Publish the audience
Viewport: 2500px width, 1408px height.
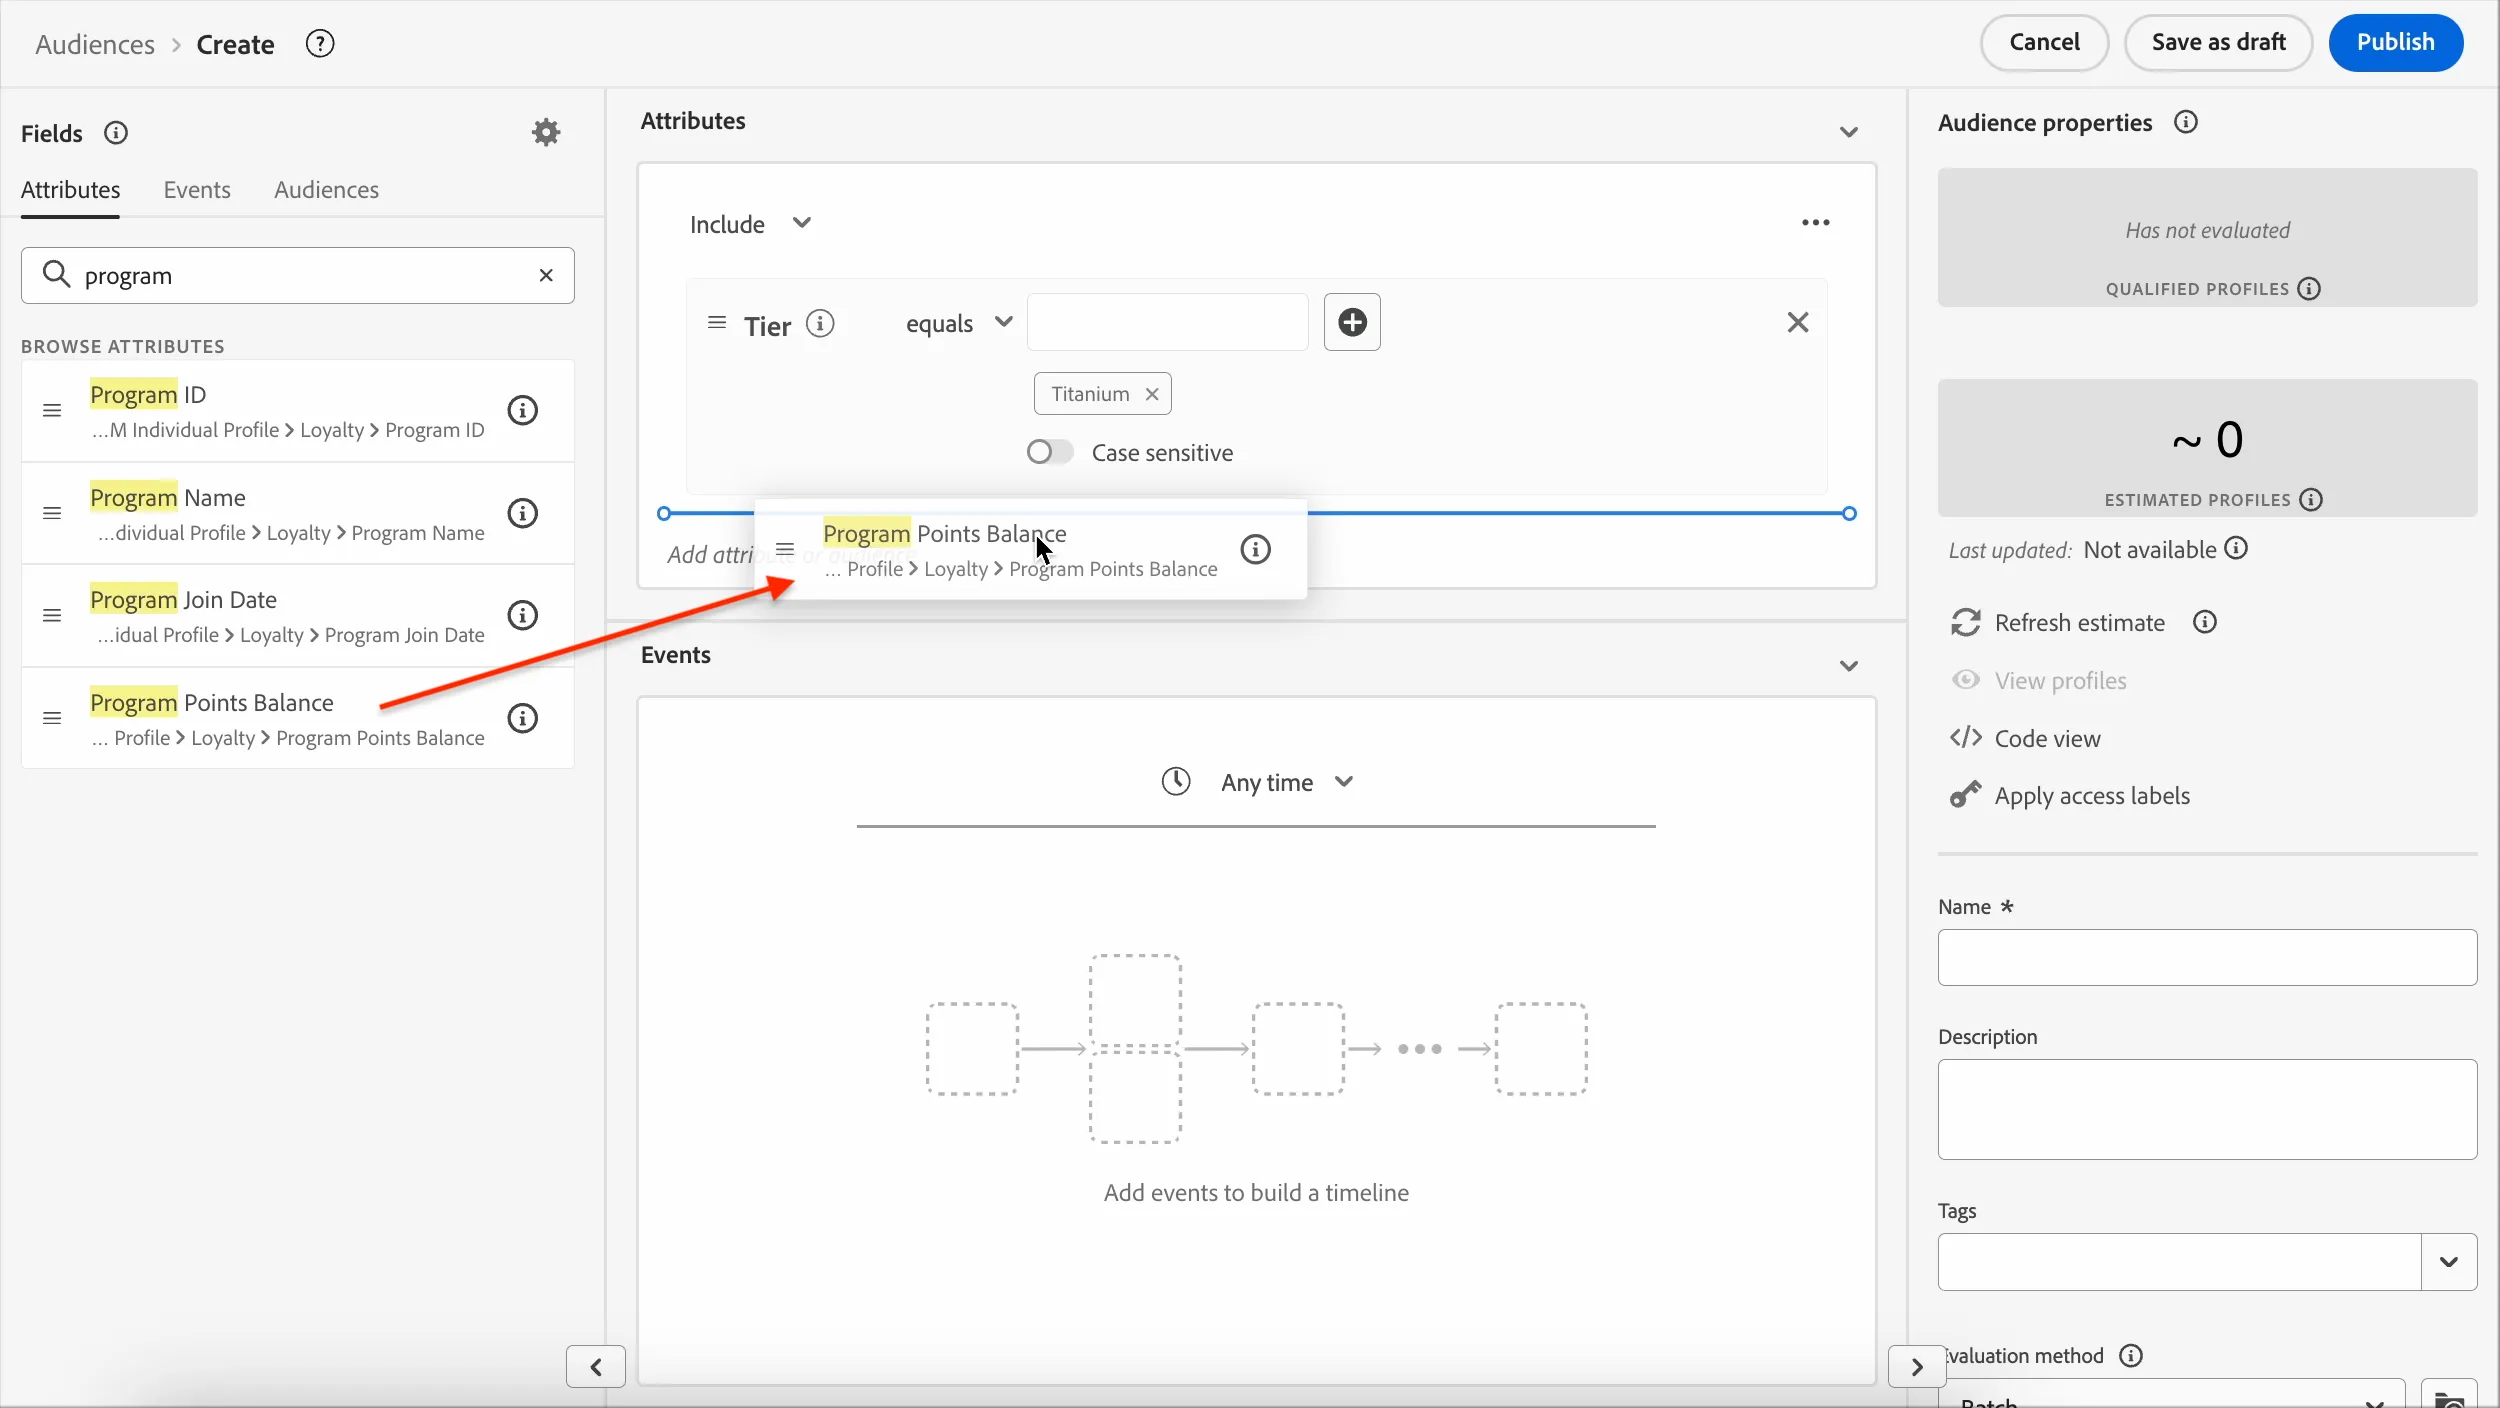pos(2395,42)
